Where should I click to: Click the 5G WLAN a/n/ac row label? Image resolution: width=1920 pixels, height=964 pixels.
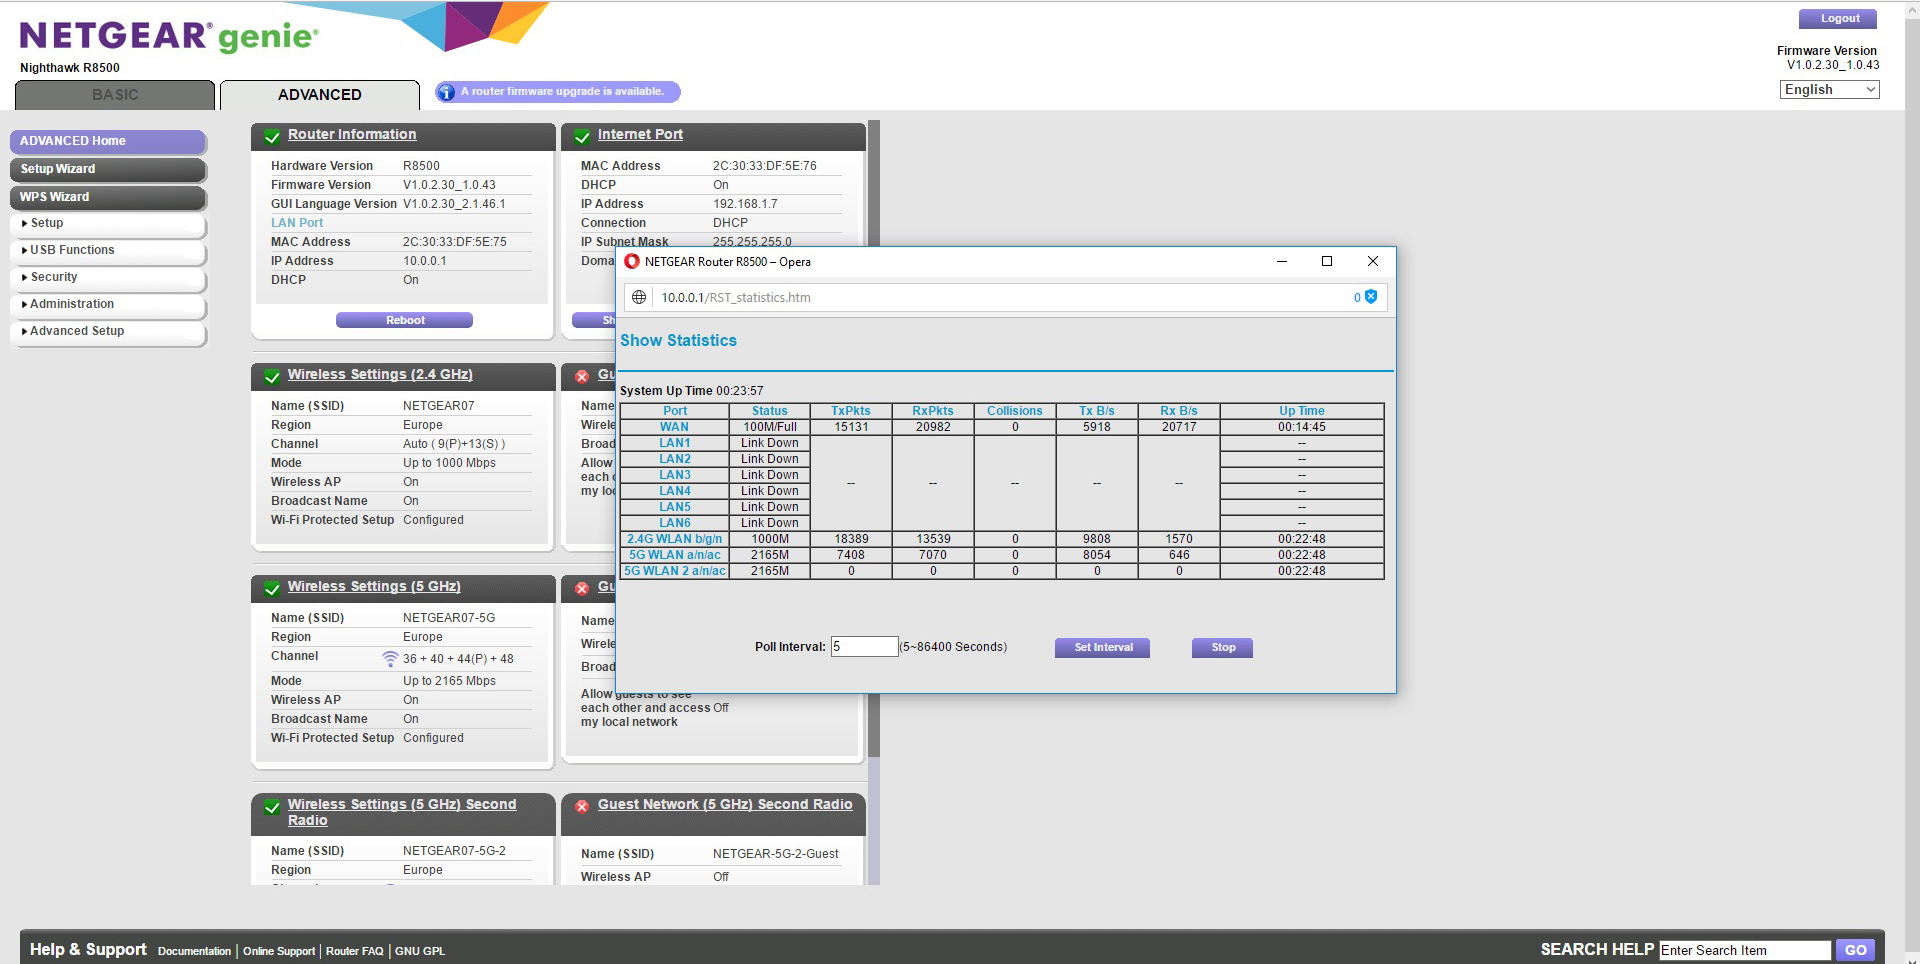(675, 555)
